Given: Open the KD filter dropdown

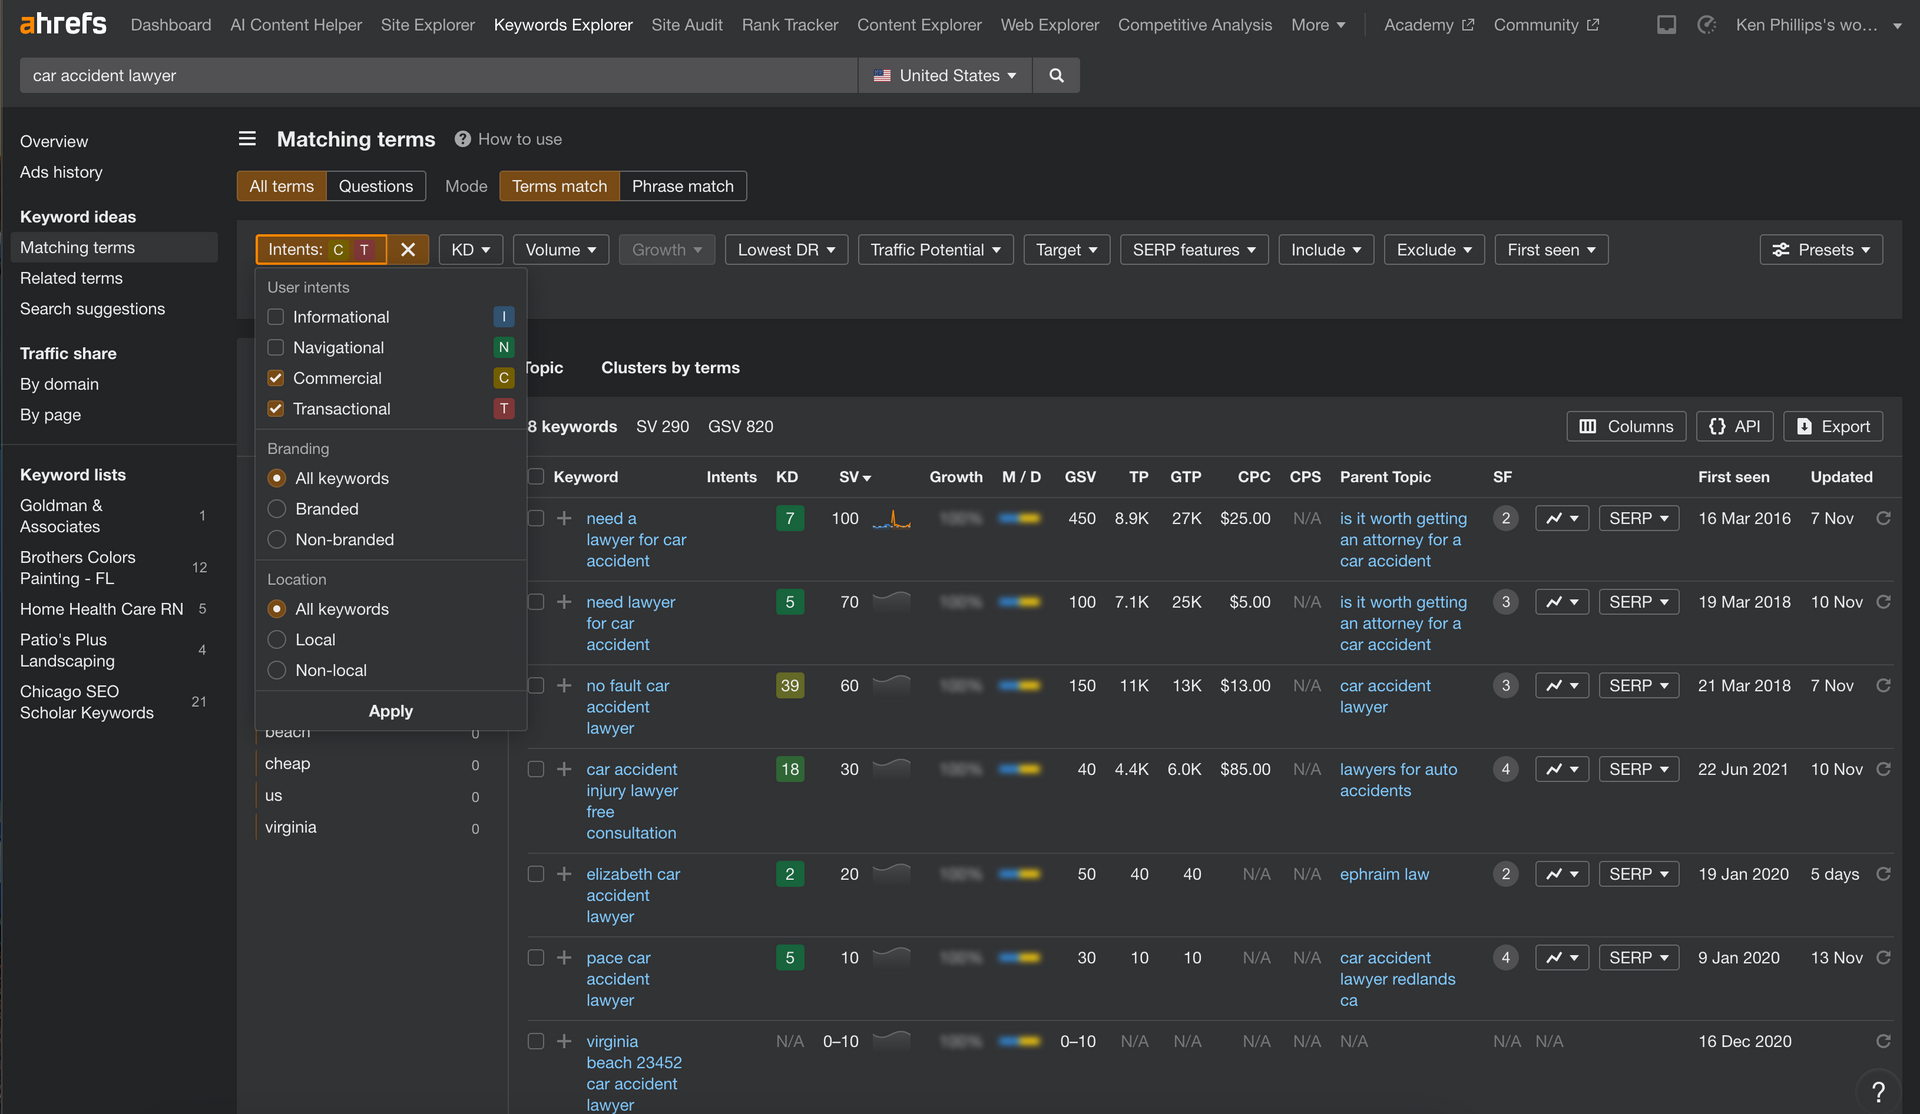Looking at the screenshot, I should 471,250.
